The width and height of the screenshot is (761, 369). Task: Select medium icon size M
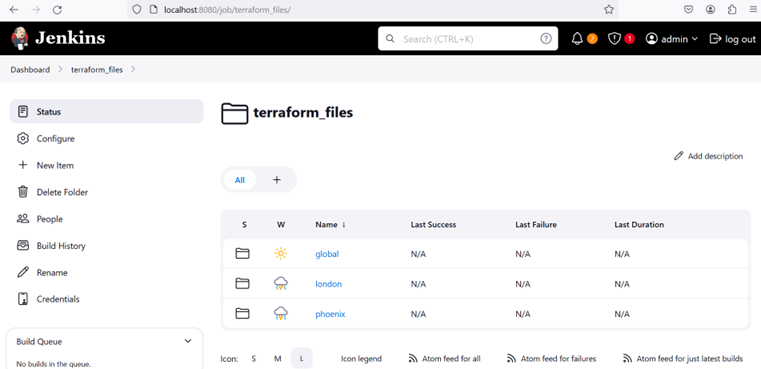click(278, 359)
